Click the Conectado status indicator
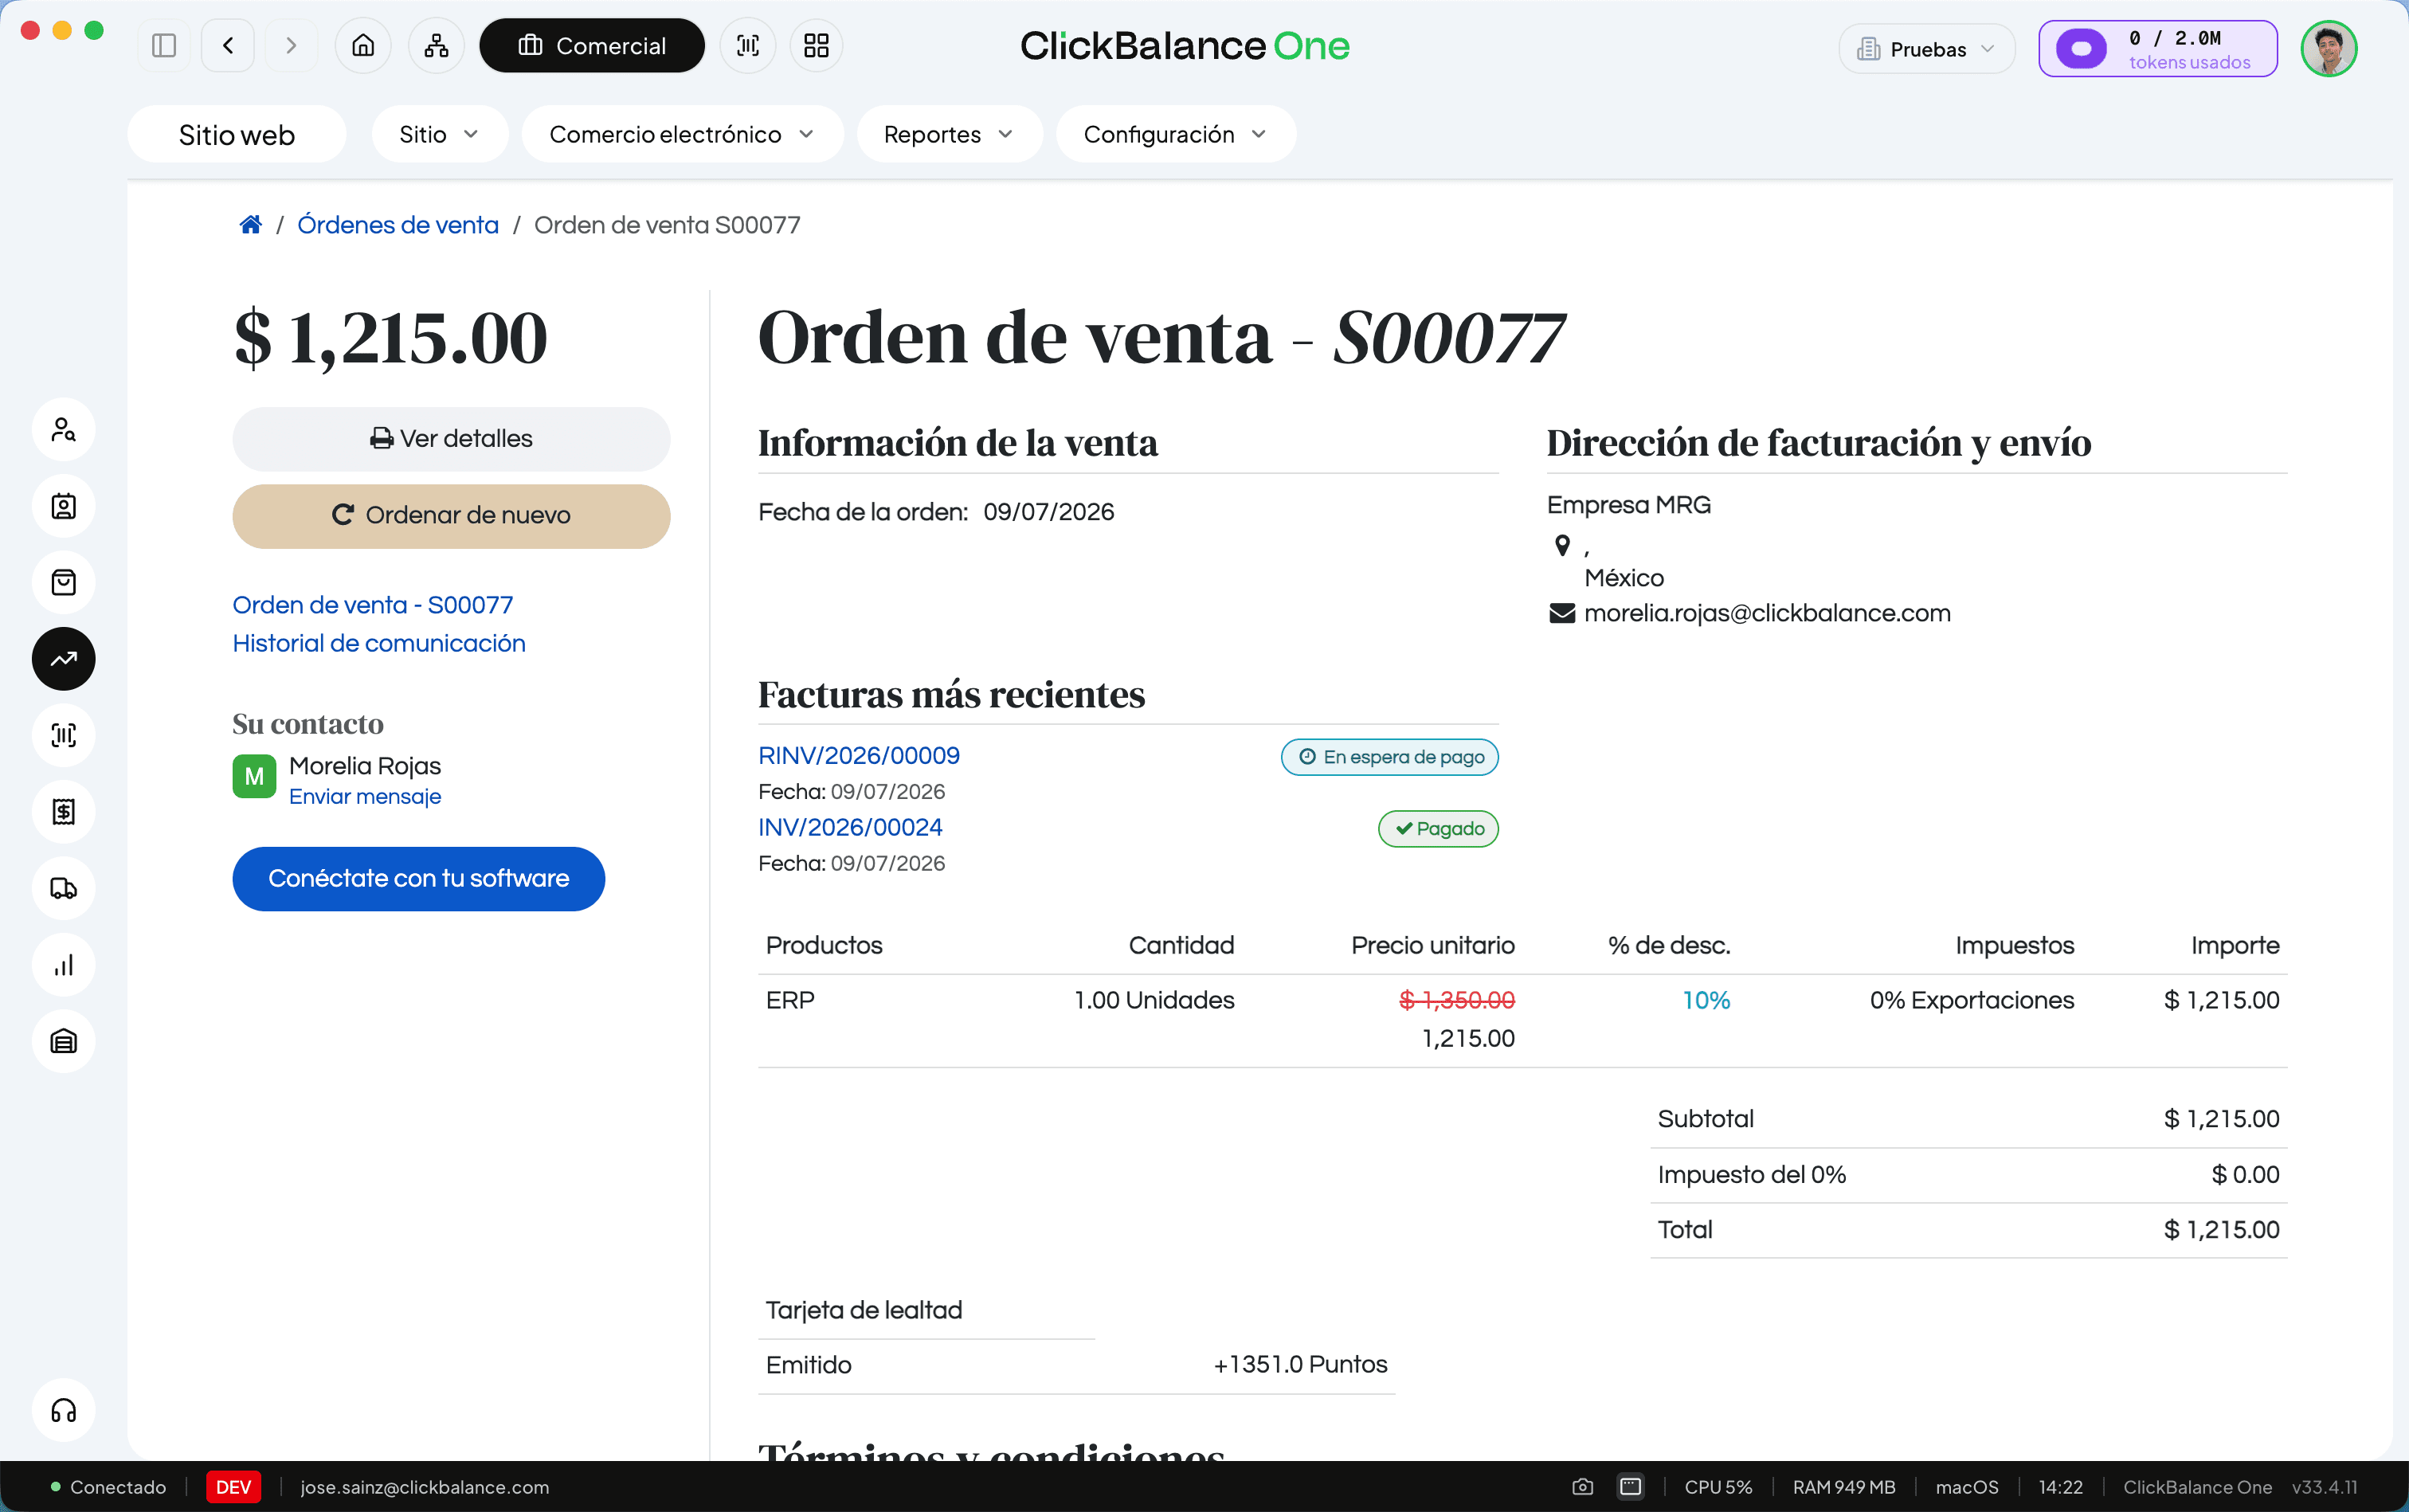 (108, 1487)
